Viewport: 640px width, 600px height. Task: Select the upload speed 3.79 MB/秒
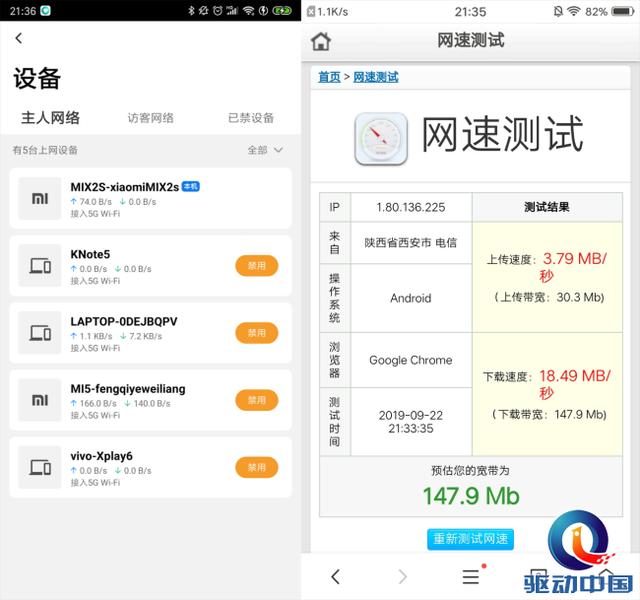pos(575,267)
